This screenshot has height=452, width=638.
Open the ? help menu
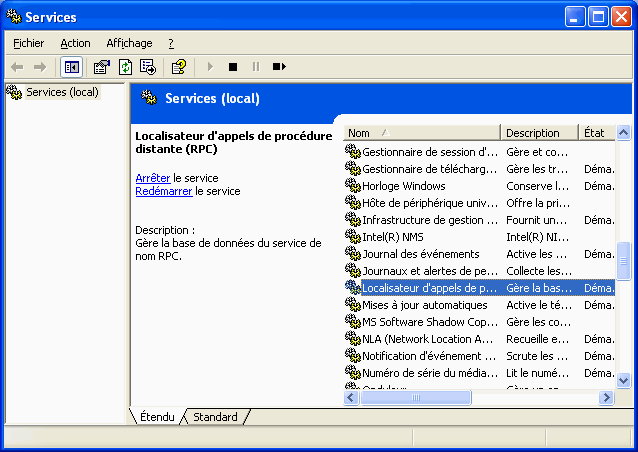click(171, 43)
